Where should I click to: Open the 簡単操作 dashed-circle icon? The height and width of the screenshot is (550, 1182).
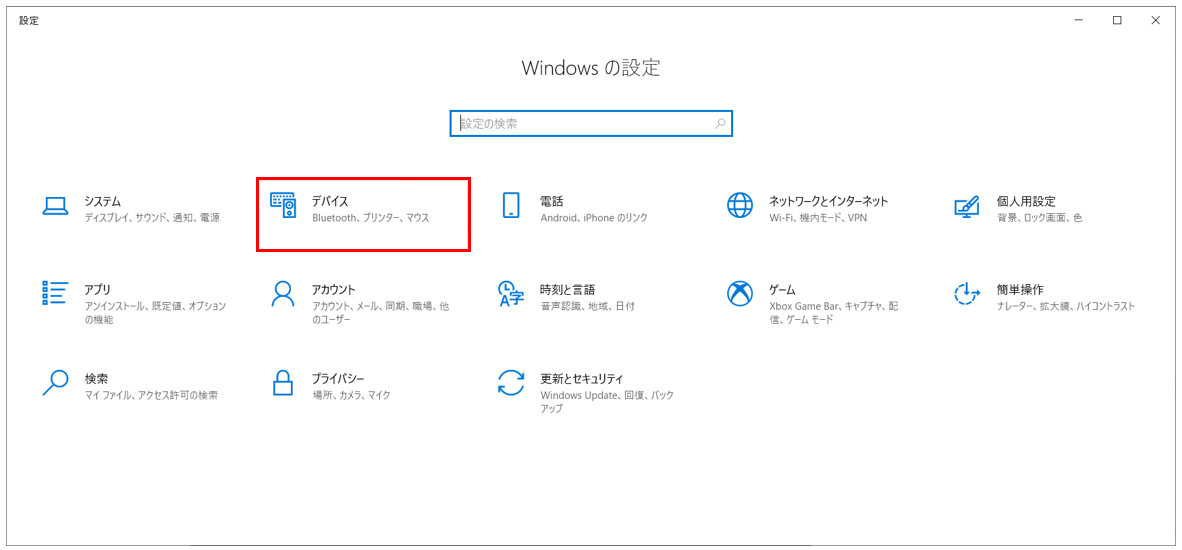pyautogui.click(x=966, y=294)
